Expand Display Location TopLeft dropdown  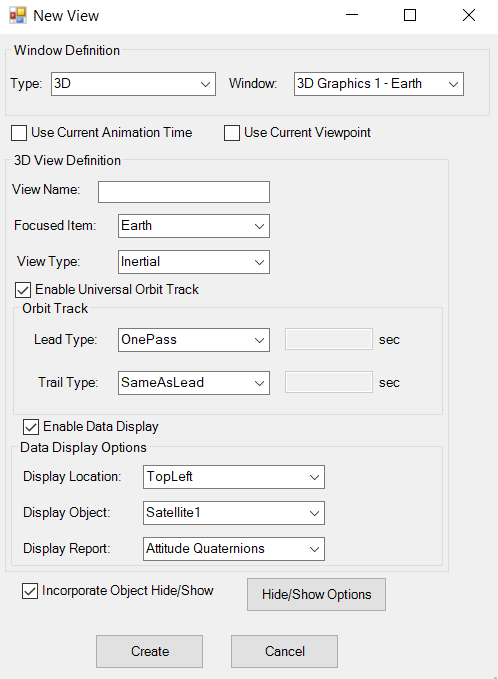234,477
